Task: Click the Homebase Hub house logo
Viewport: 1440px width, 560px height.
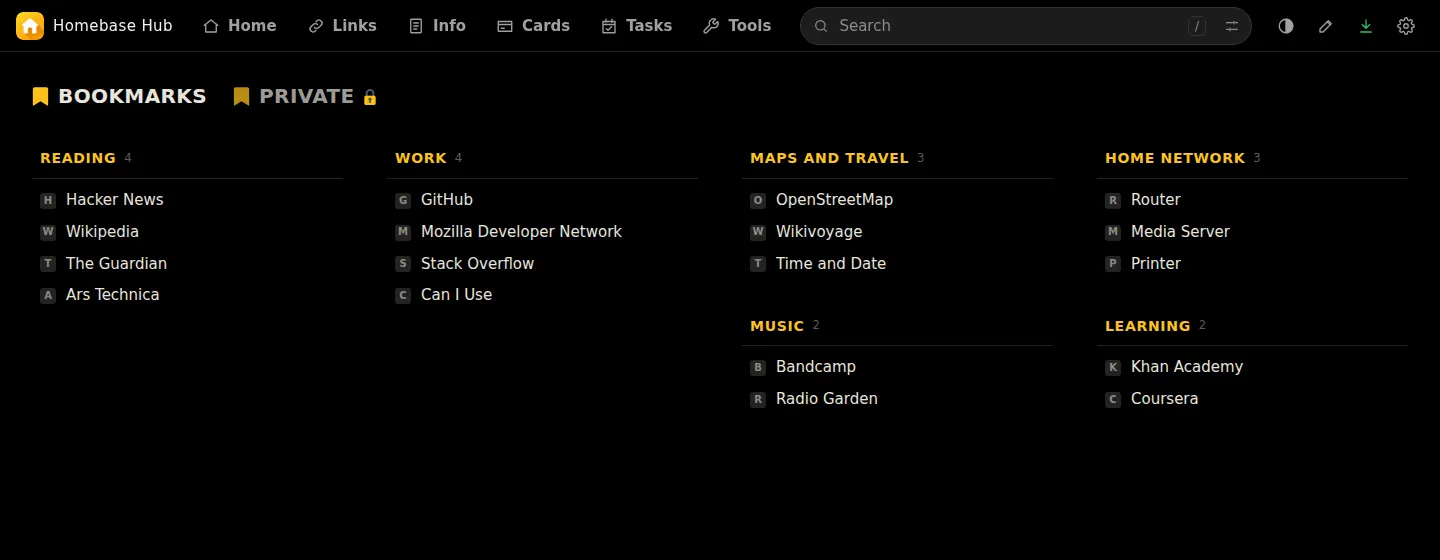Action: click(30, 26)
